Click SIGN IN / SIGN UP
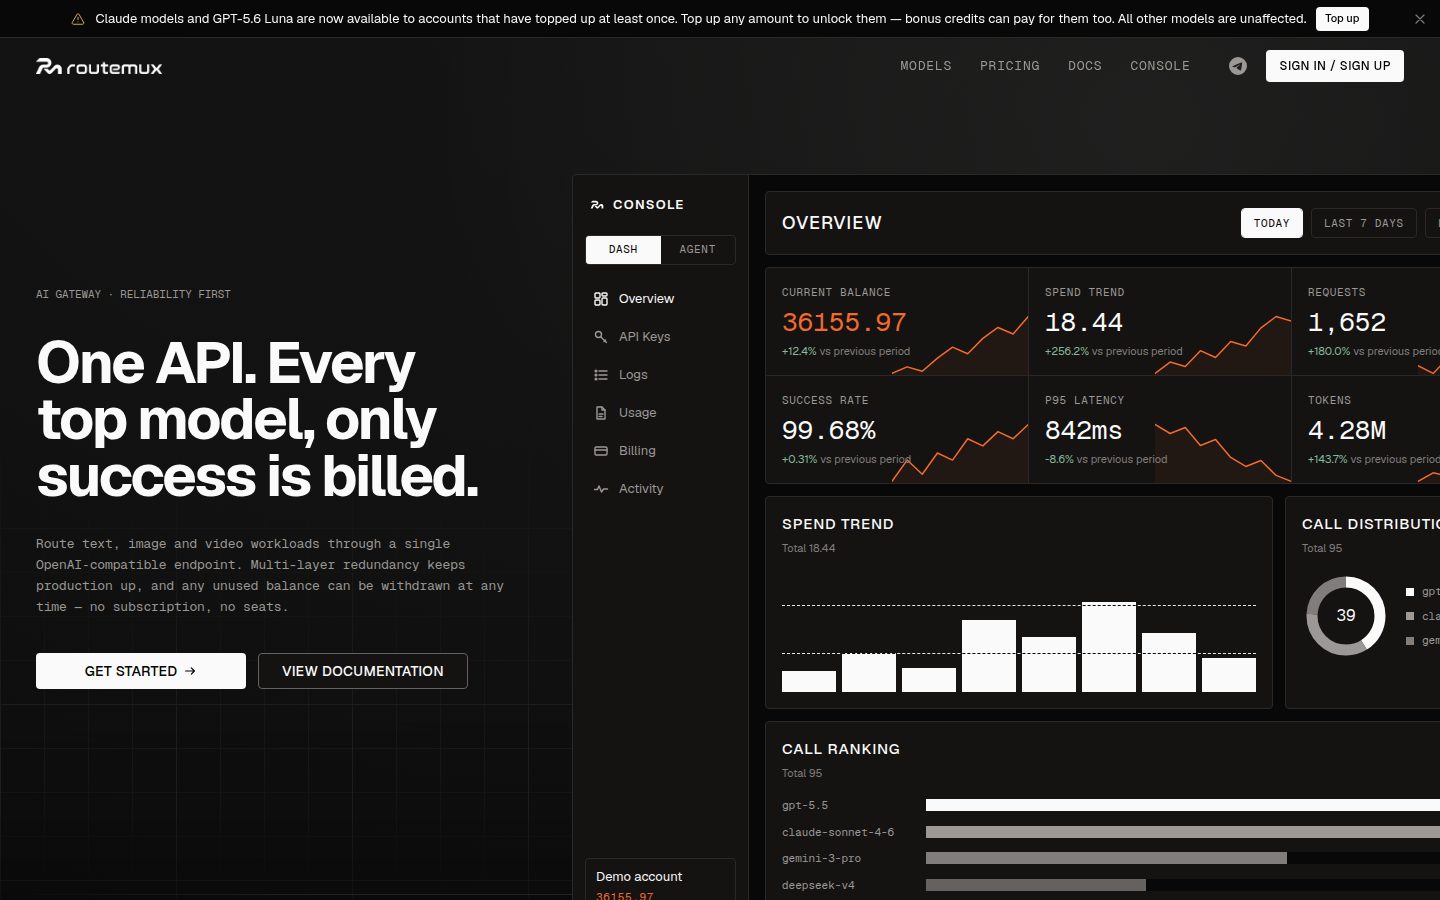 pyautogui.click(x=1335, y=66)
